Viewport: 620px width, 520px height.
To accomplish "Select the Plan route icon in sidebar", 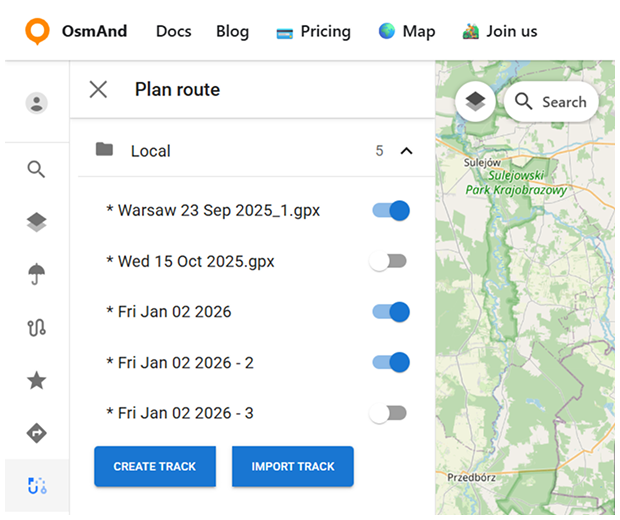I will [37, 487].
